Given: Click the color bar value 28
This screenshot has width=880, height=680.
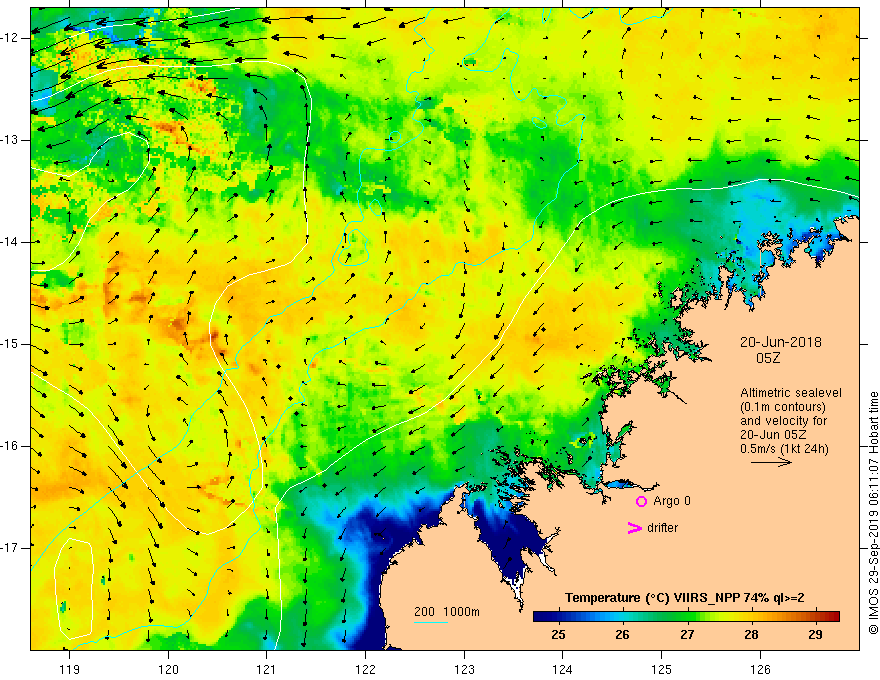Looking at the screenshot, I should [x=751, y=635].
